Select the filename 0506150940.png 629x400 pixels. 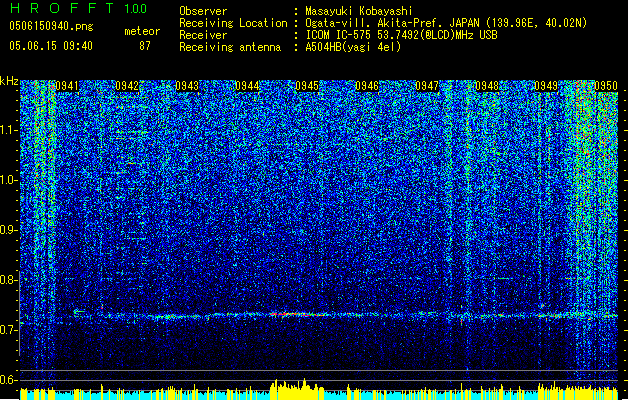pos(51,26)
